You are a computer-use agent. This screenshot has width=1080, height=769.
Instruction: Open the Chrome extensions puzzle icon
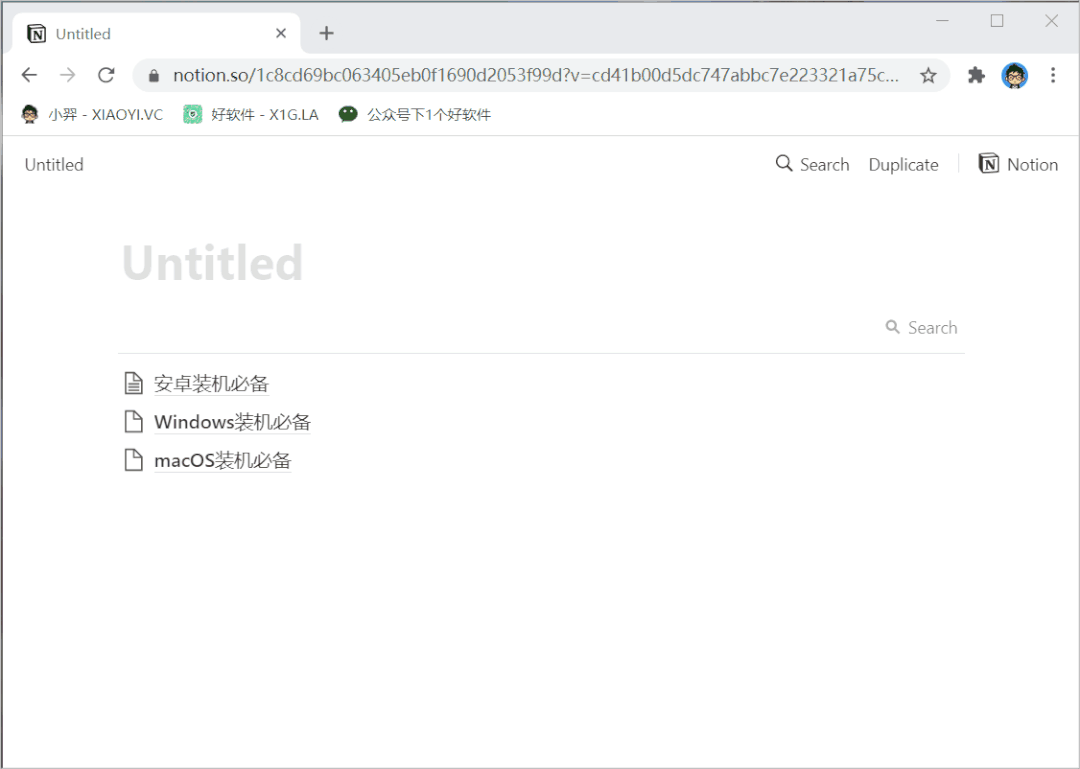976,75
